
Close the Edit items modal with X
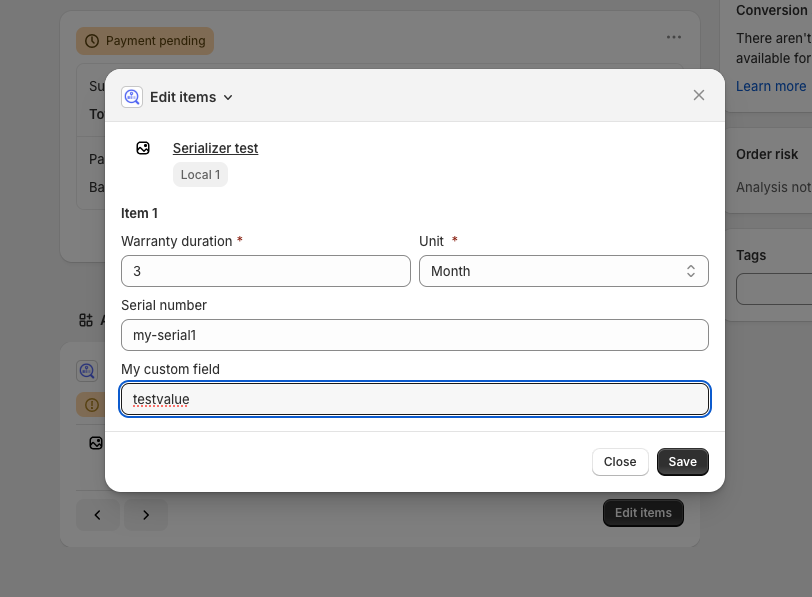tap(699, 95)
